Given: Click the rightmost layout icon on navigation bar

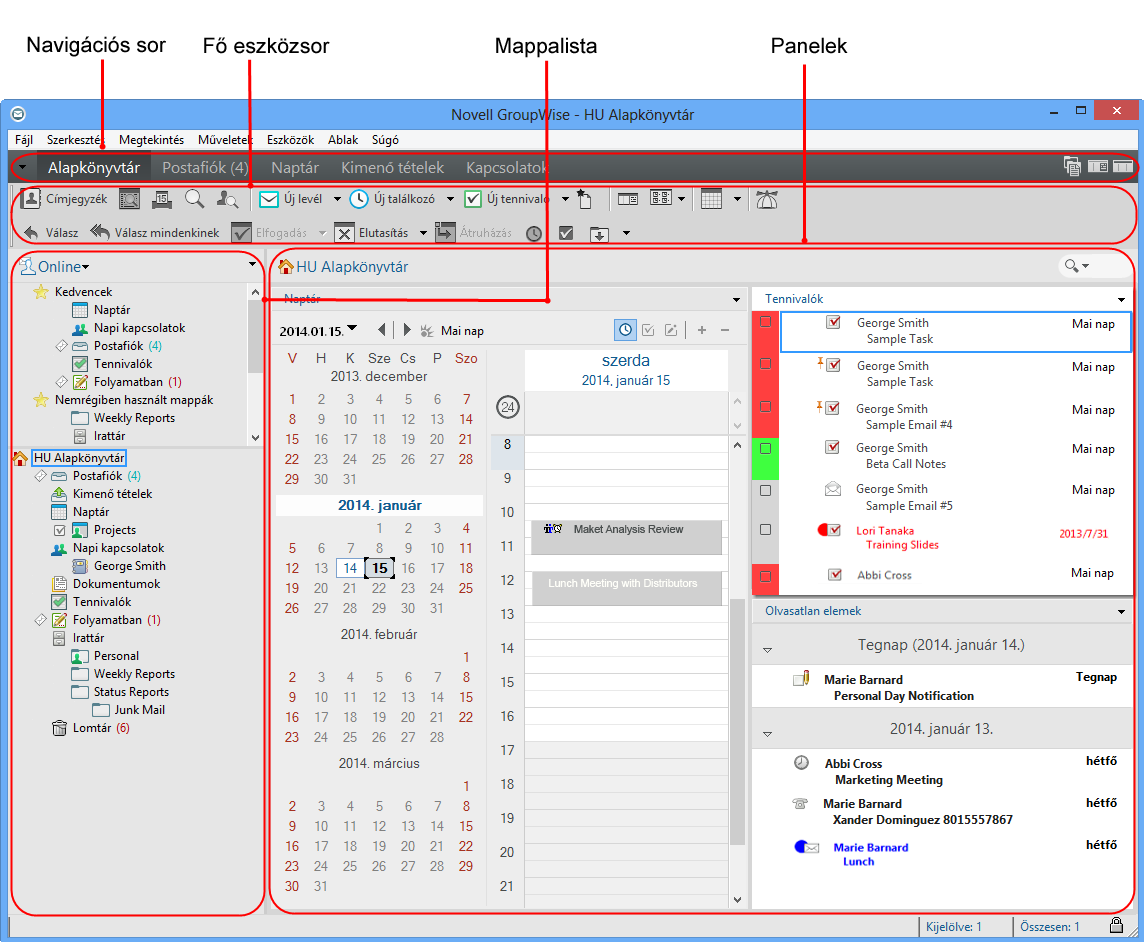Looking at the screenshot, I should (x=1123, y=166).
